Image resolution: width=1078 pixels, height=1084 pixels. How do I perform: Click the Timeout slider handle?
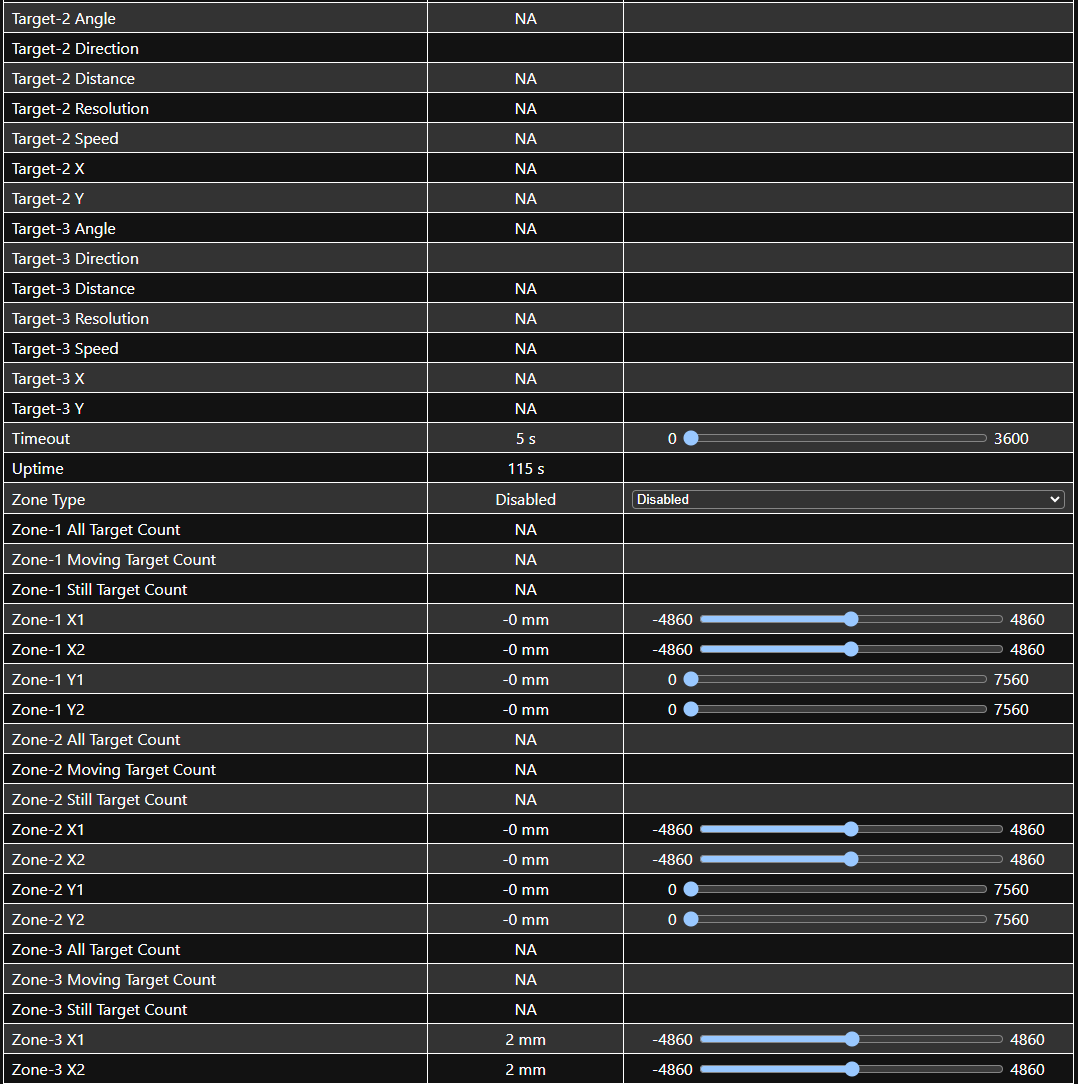pyautogui.click(x=690, y=439)
